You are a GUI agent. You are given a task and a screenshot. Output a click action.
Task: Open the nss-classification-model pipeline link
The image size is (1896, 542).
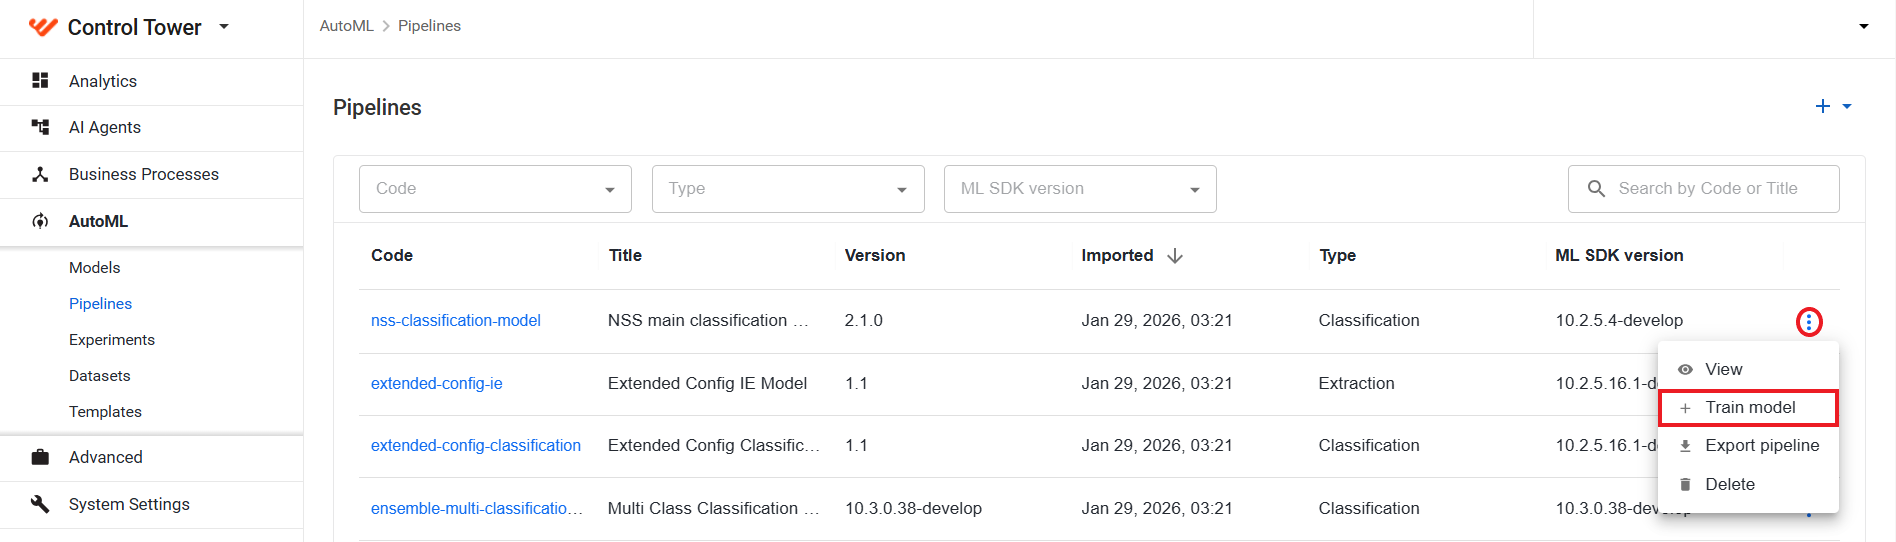point(456,320)
